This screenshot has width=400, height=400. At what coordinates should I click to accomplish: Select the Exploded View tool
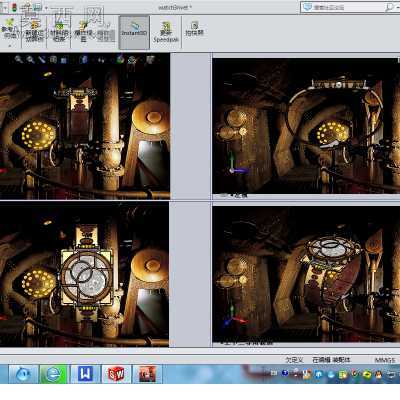[83, 31]
